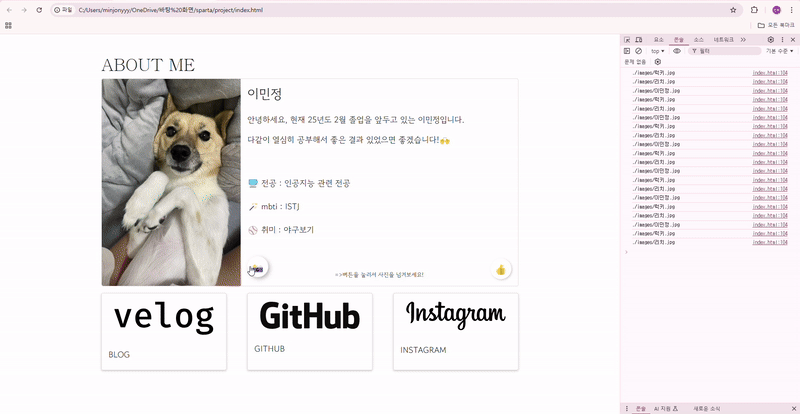Click the round photo button under the cursor
This screenshot has width=800, height=414.
click(x=258, y=267)
